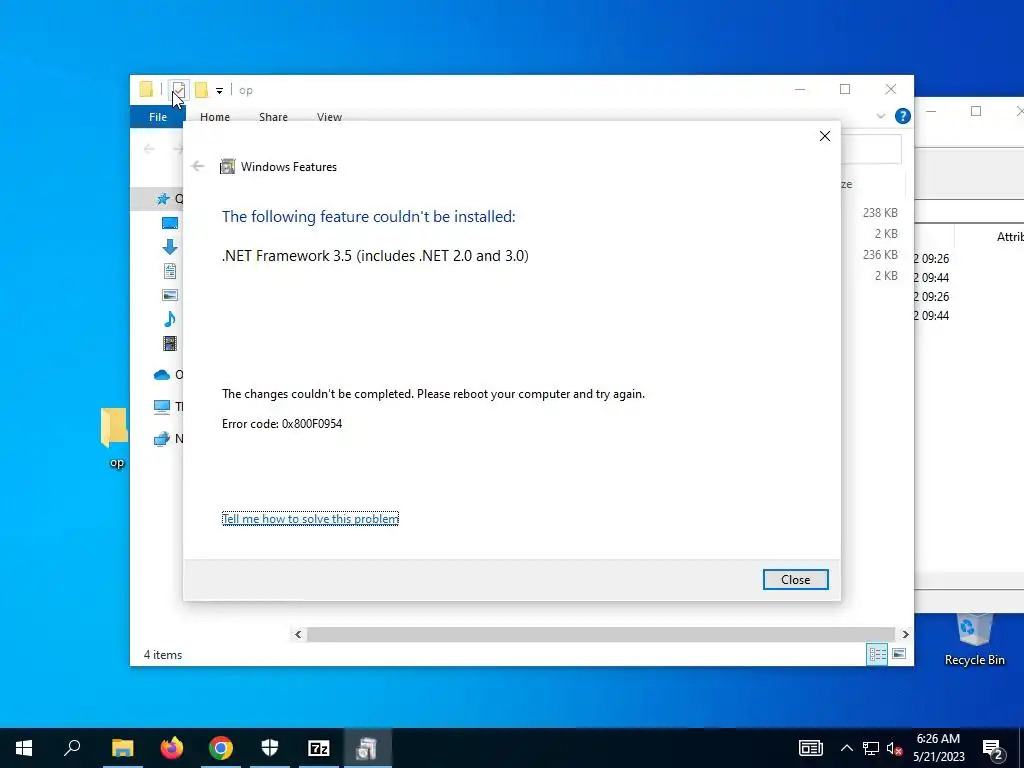
Task: Close Windows Features dialog with X button
Action: [825, 136]
